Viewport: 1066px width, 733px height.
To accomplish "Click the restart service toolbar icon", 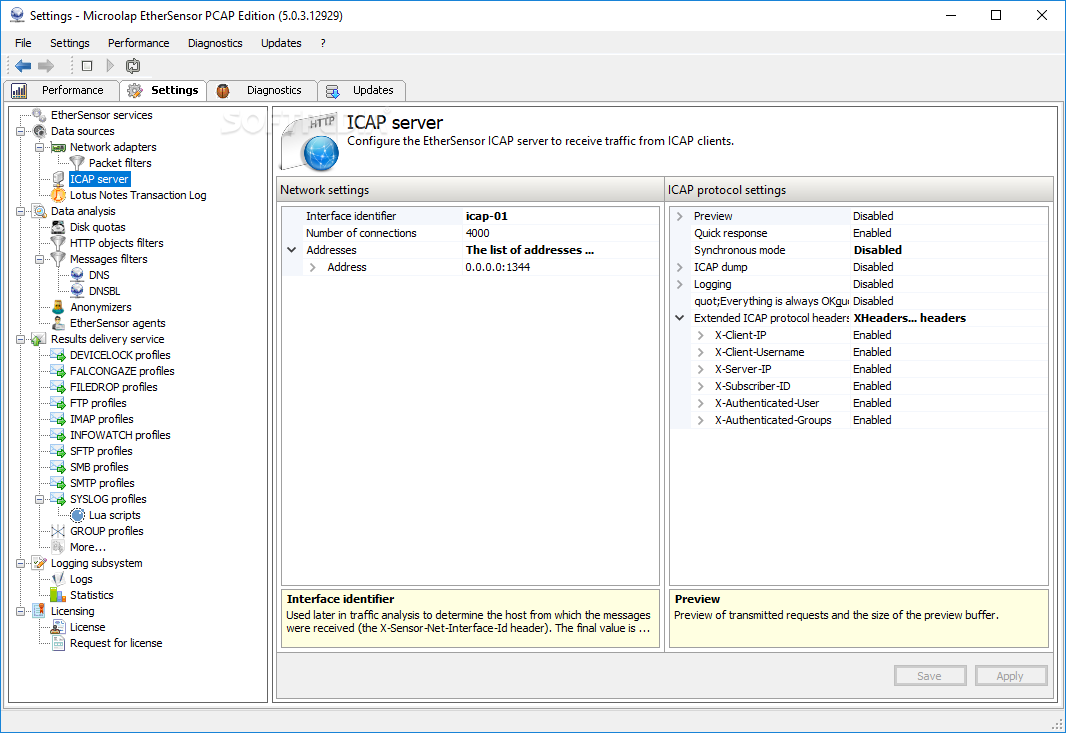I will pos(133,66).
